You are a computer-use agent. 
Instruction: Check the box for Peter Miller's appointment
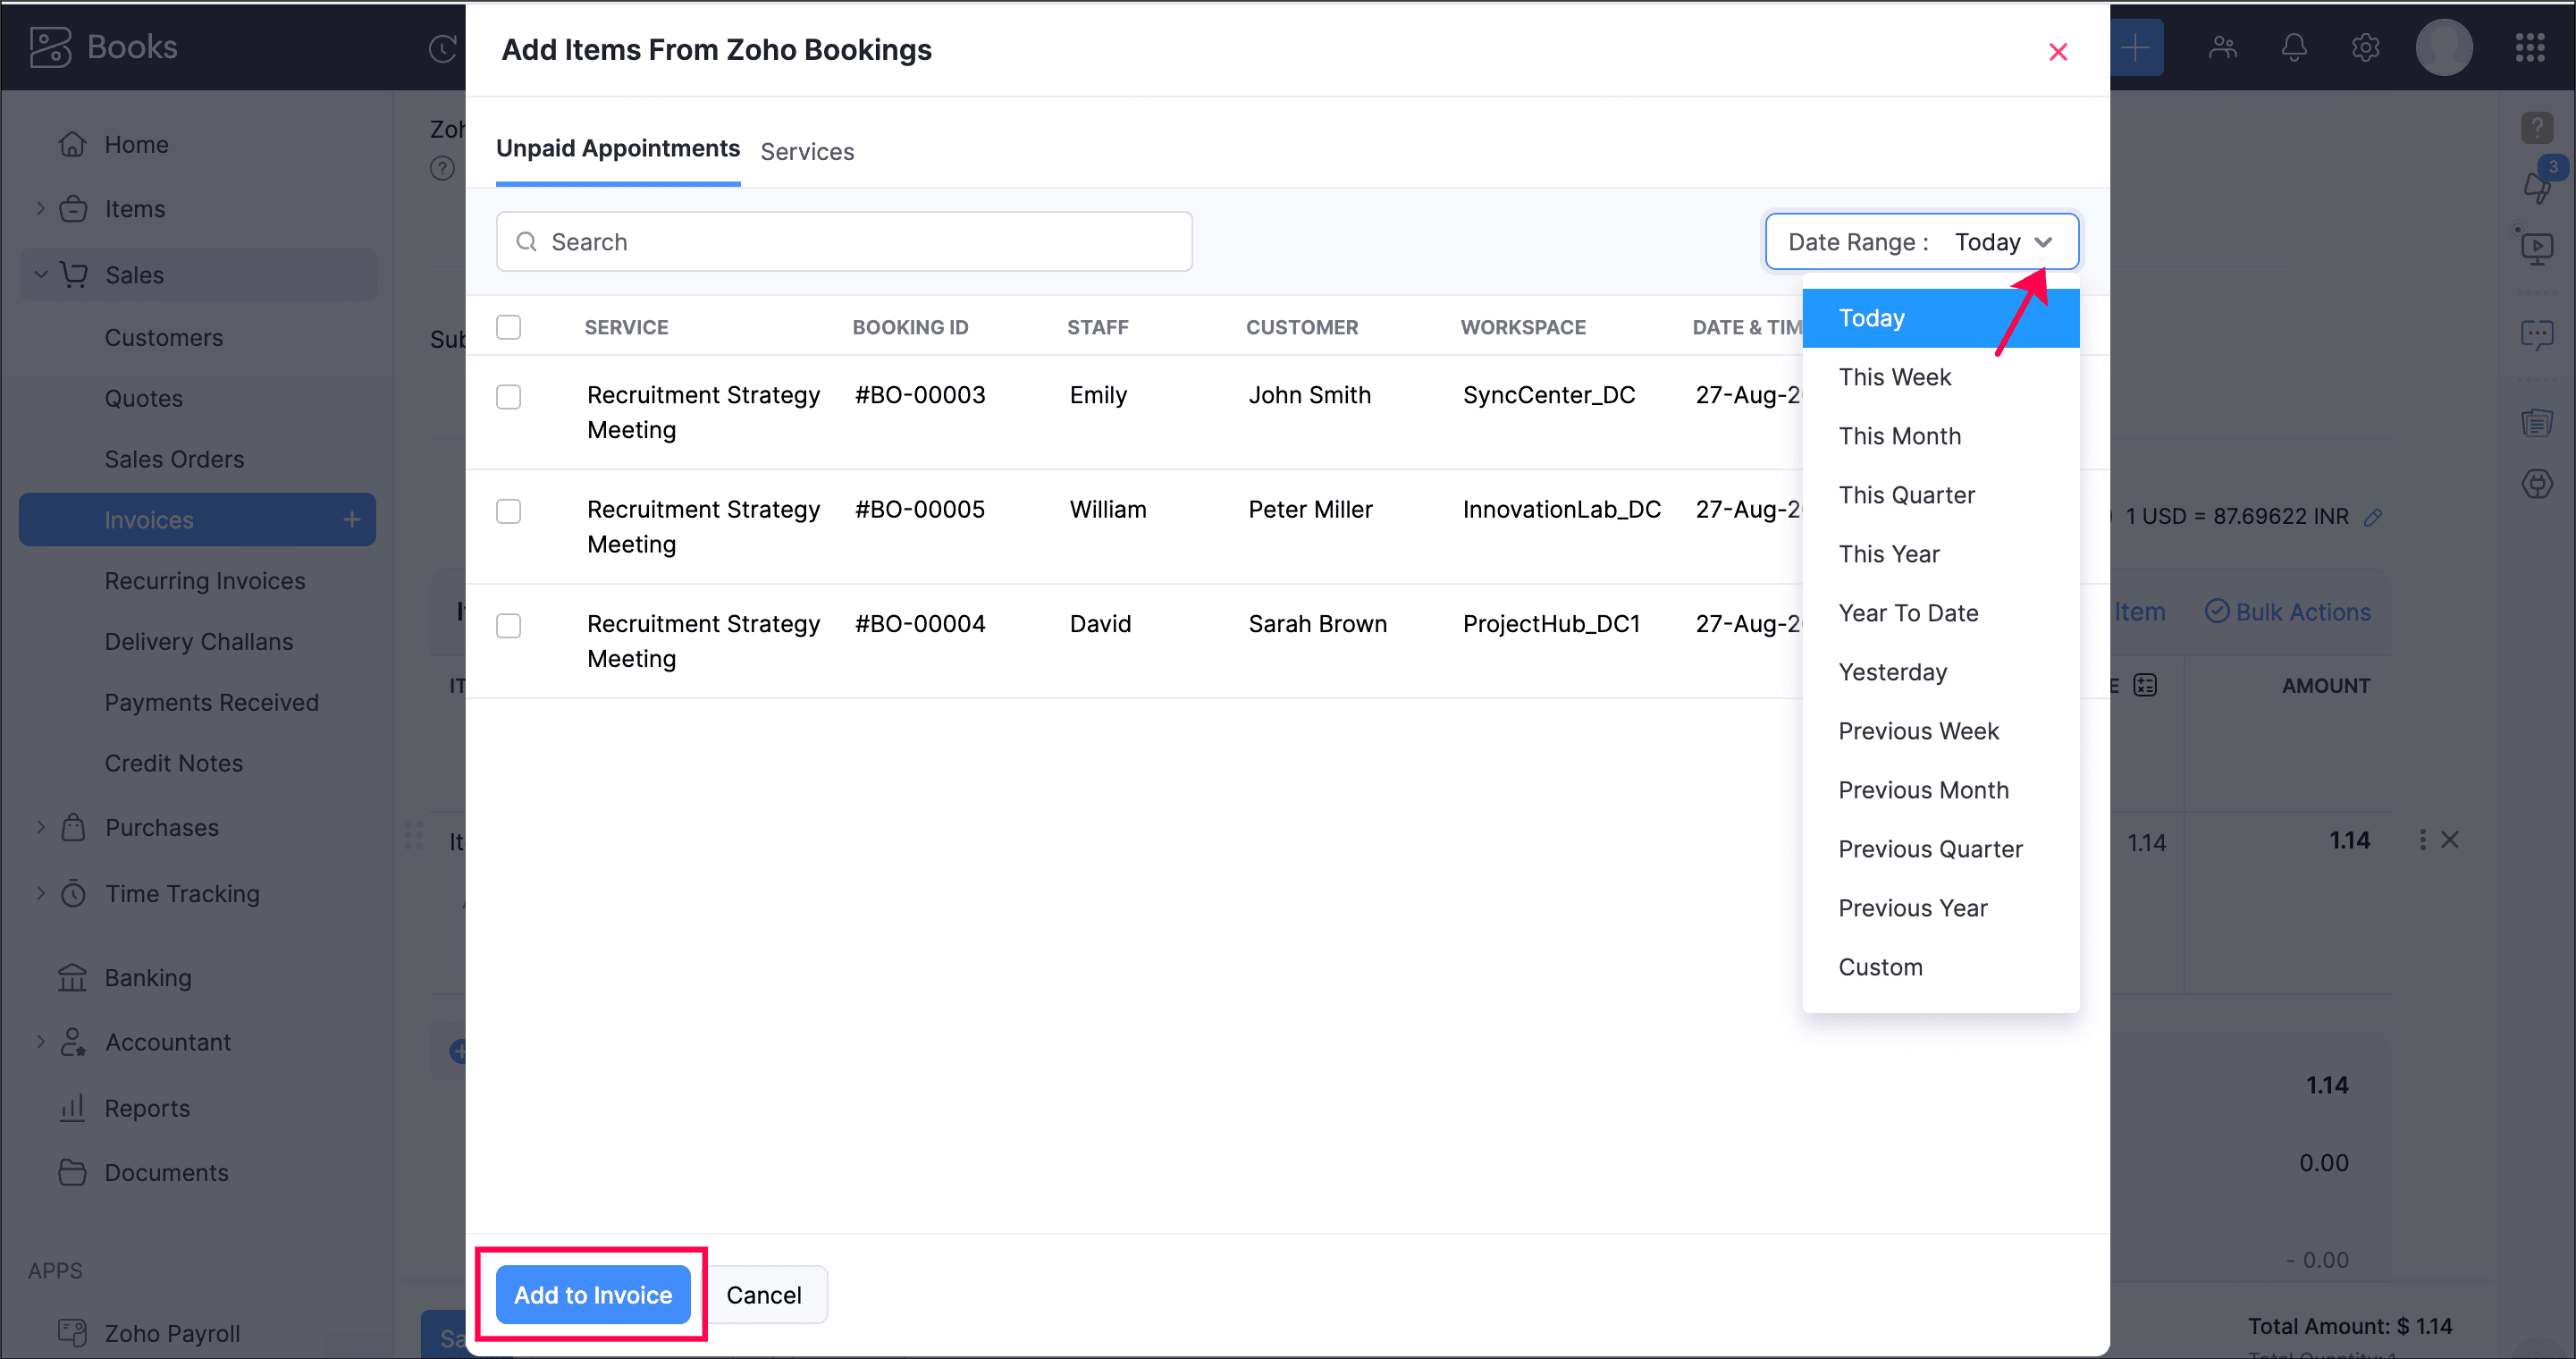509,512
